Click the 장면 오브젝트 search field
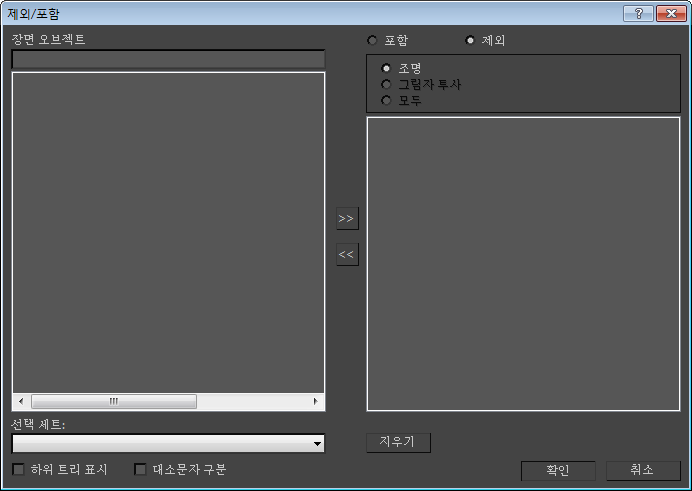The width and height of the screenshot is (692, 491). point(168,59)
